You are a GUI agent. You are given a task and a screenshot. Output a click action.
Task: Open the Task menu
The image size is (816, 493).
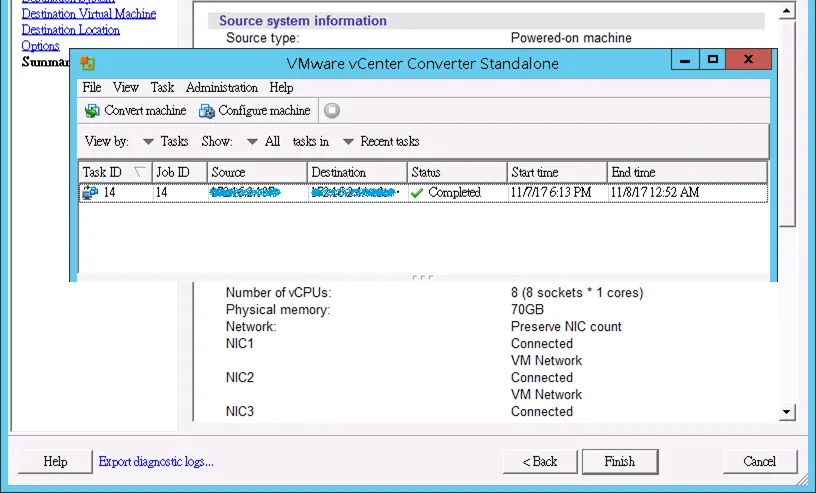[162, 87]
